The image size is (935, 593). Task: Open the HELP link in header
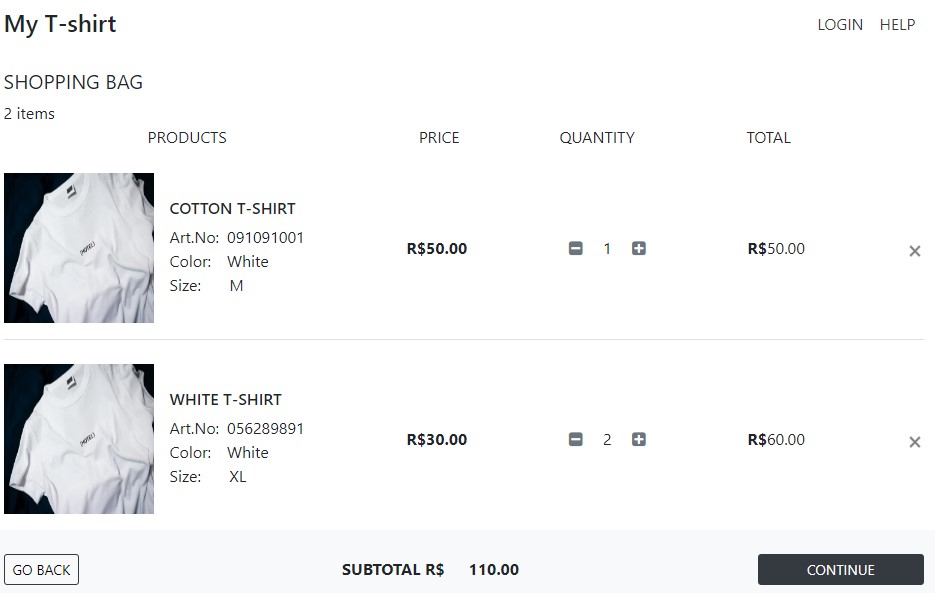[897, 25]
